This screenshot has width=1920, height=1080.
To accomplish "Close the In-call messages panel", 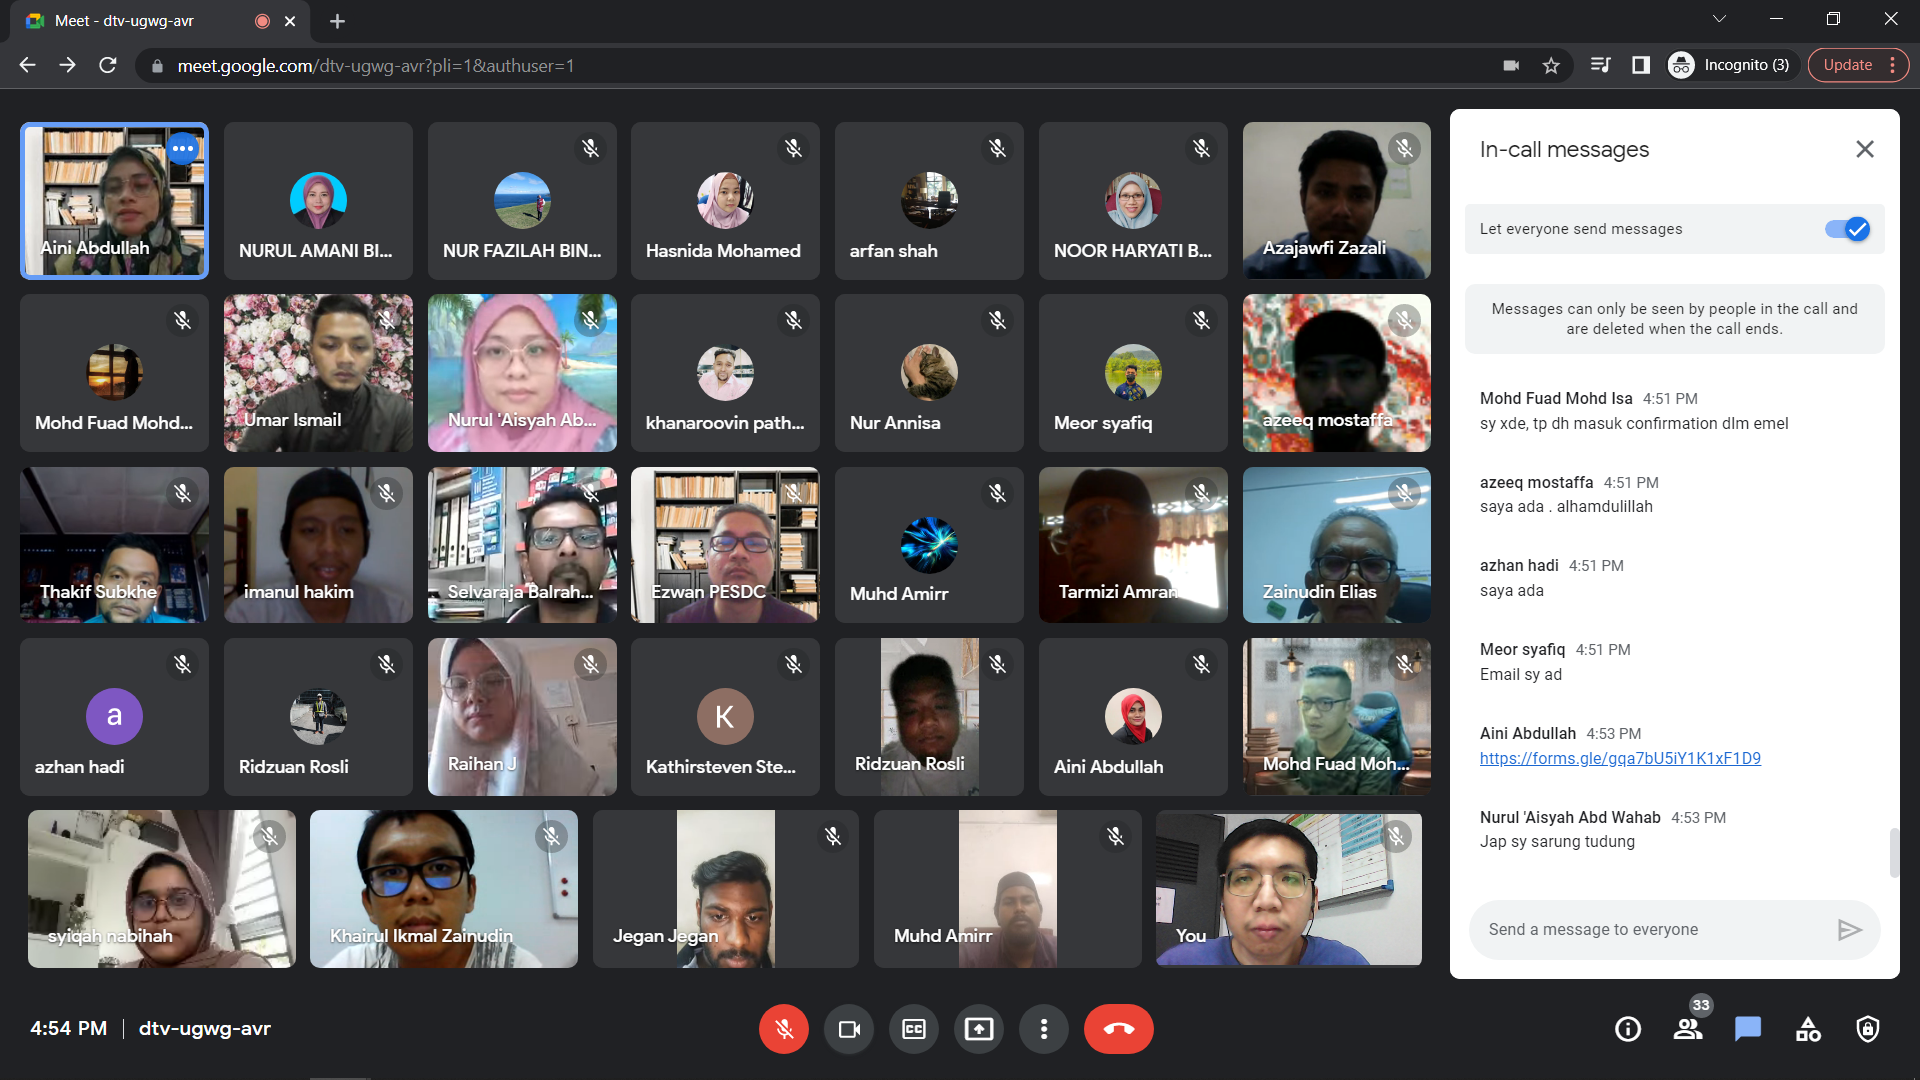I will pos(1865,149).
